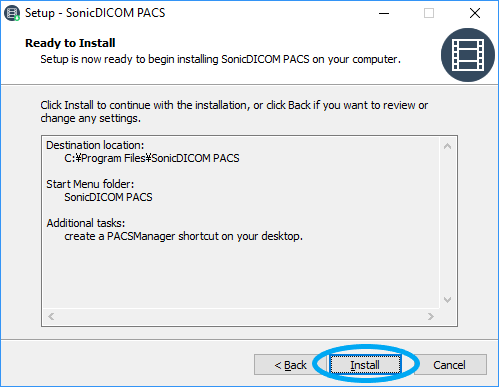Click the left arrow of the horizontal scrollbar

click(51, 316)
